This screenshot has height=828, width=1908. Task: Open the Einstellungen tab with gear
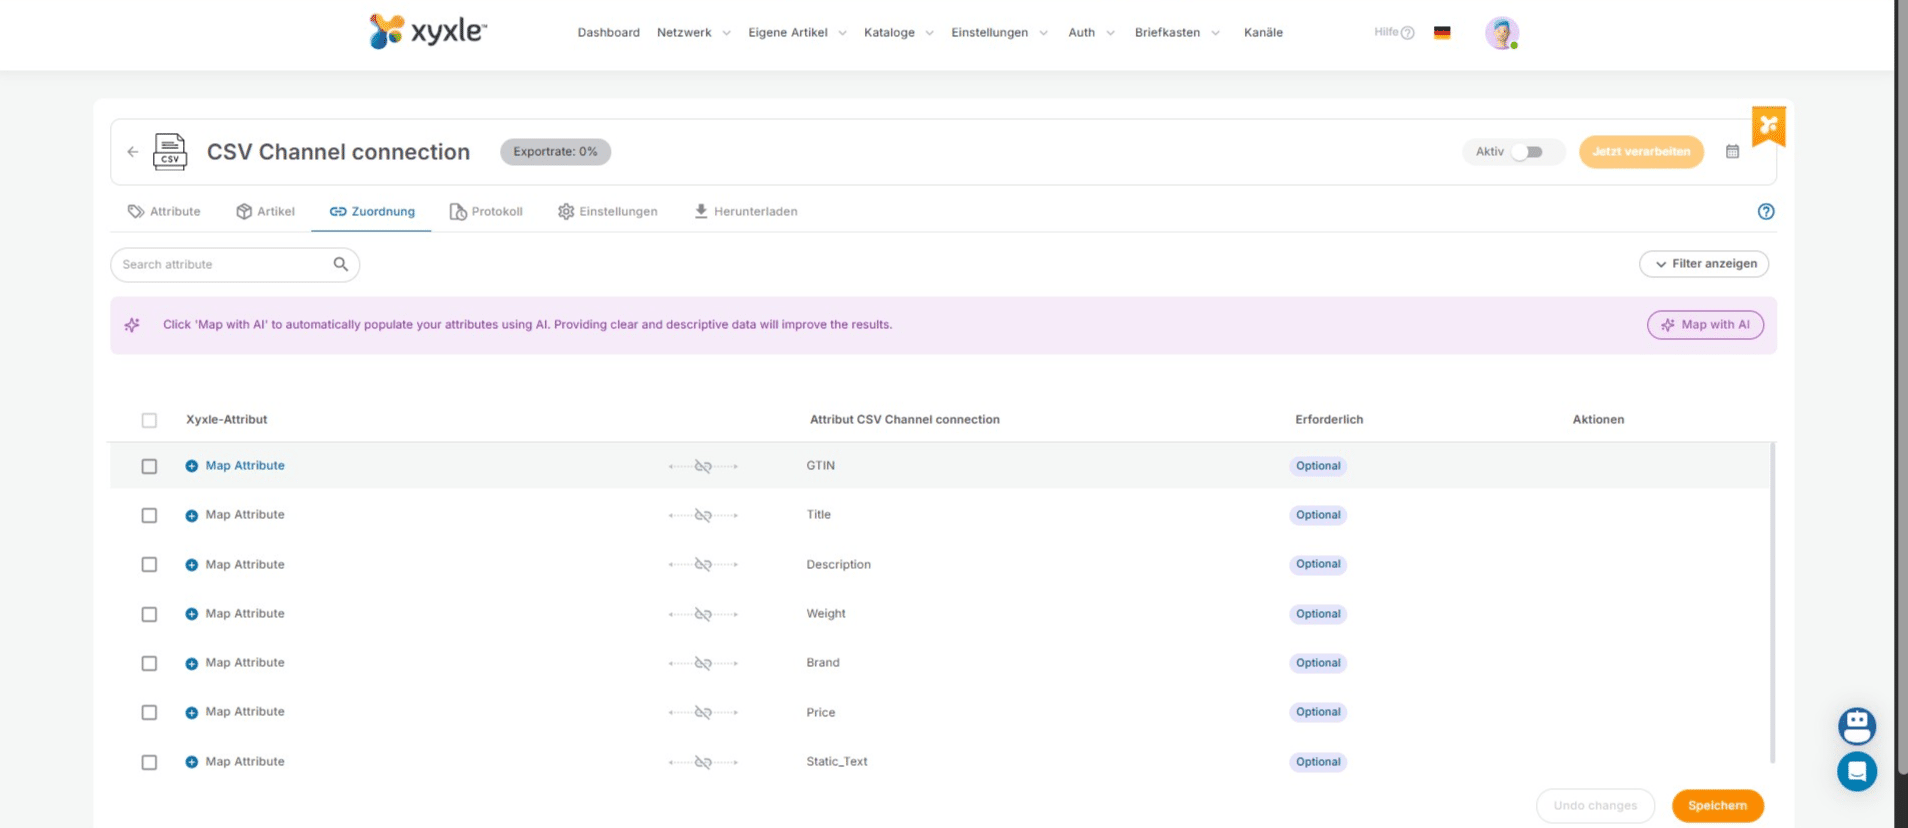coord(608,211)
